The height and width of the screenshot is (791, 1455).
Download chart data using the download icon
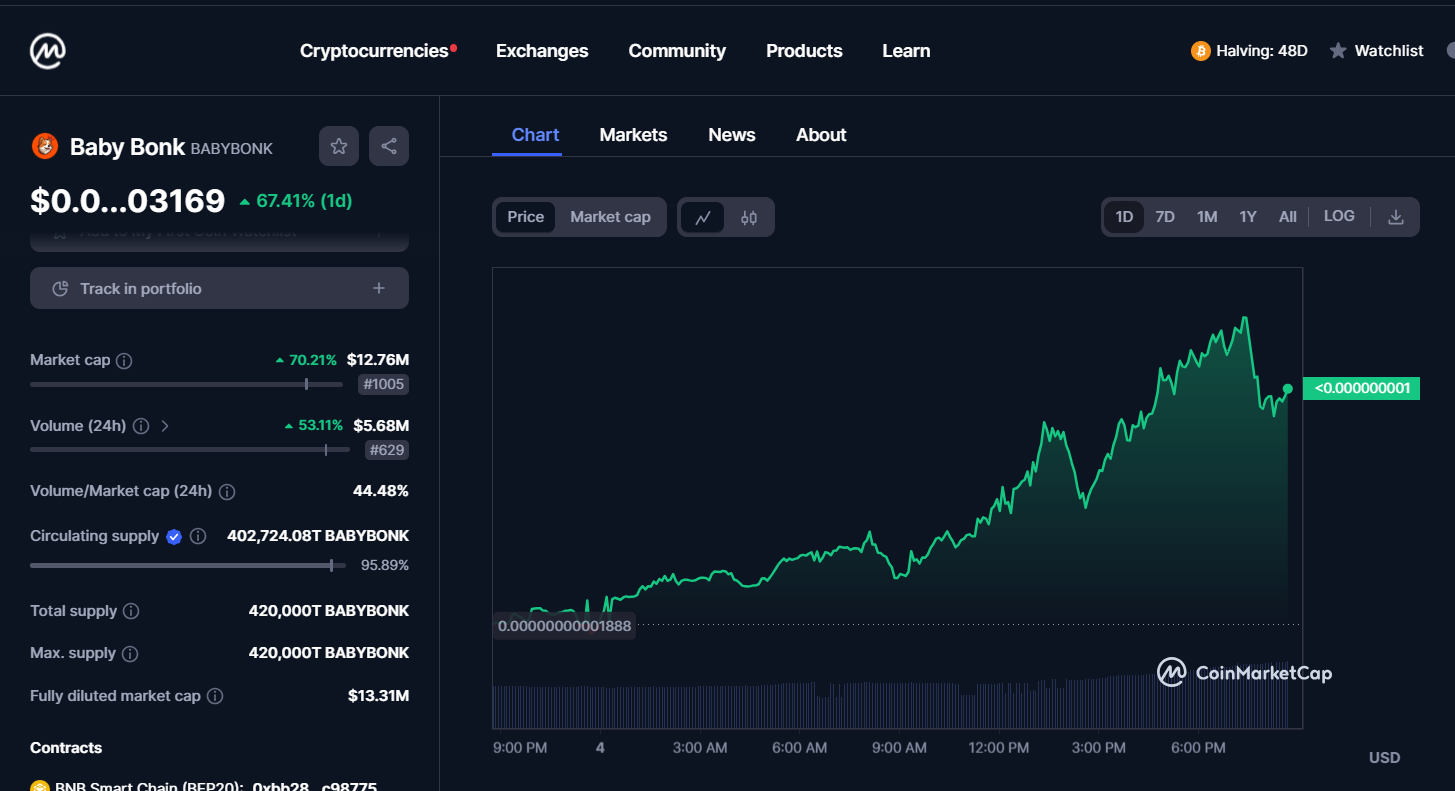1396,217
